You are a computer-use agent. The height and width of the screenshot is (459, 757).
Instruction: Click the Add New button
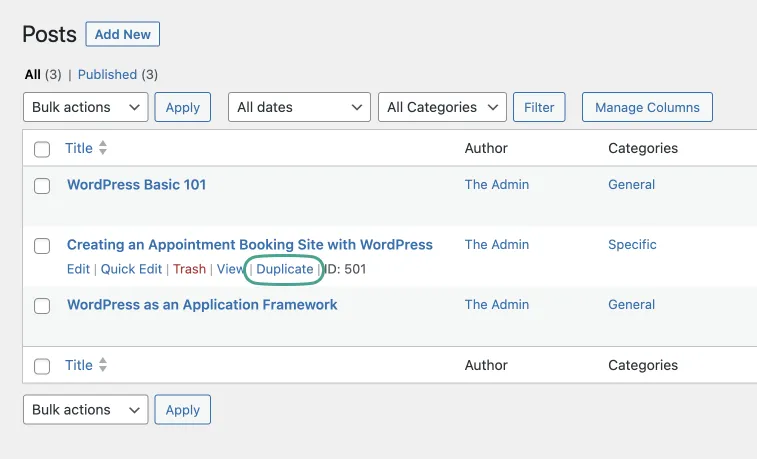123,34
